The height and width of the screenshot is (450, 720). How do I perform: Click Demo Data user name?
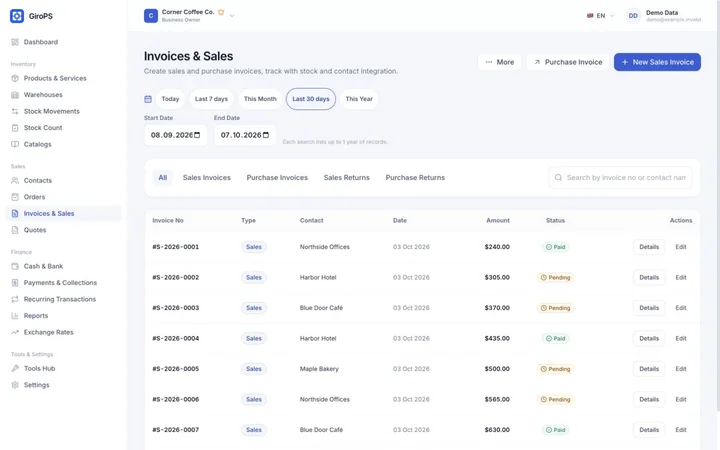pos(662,13)
